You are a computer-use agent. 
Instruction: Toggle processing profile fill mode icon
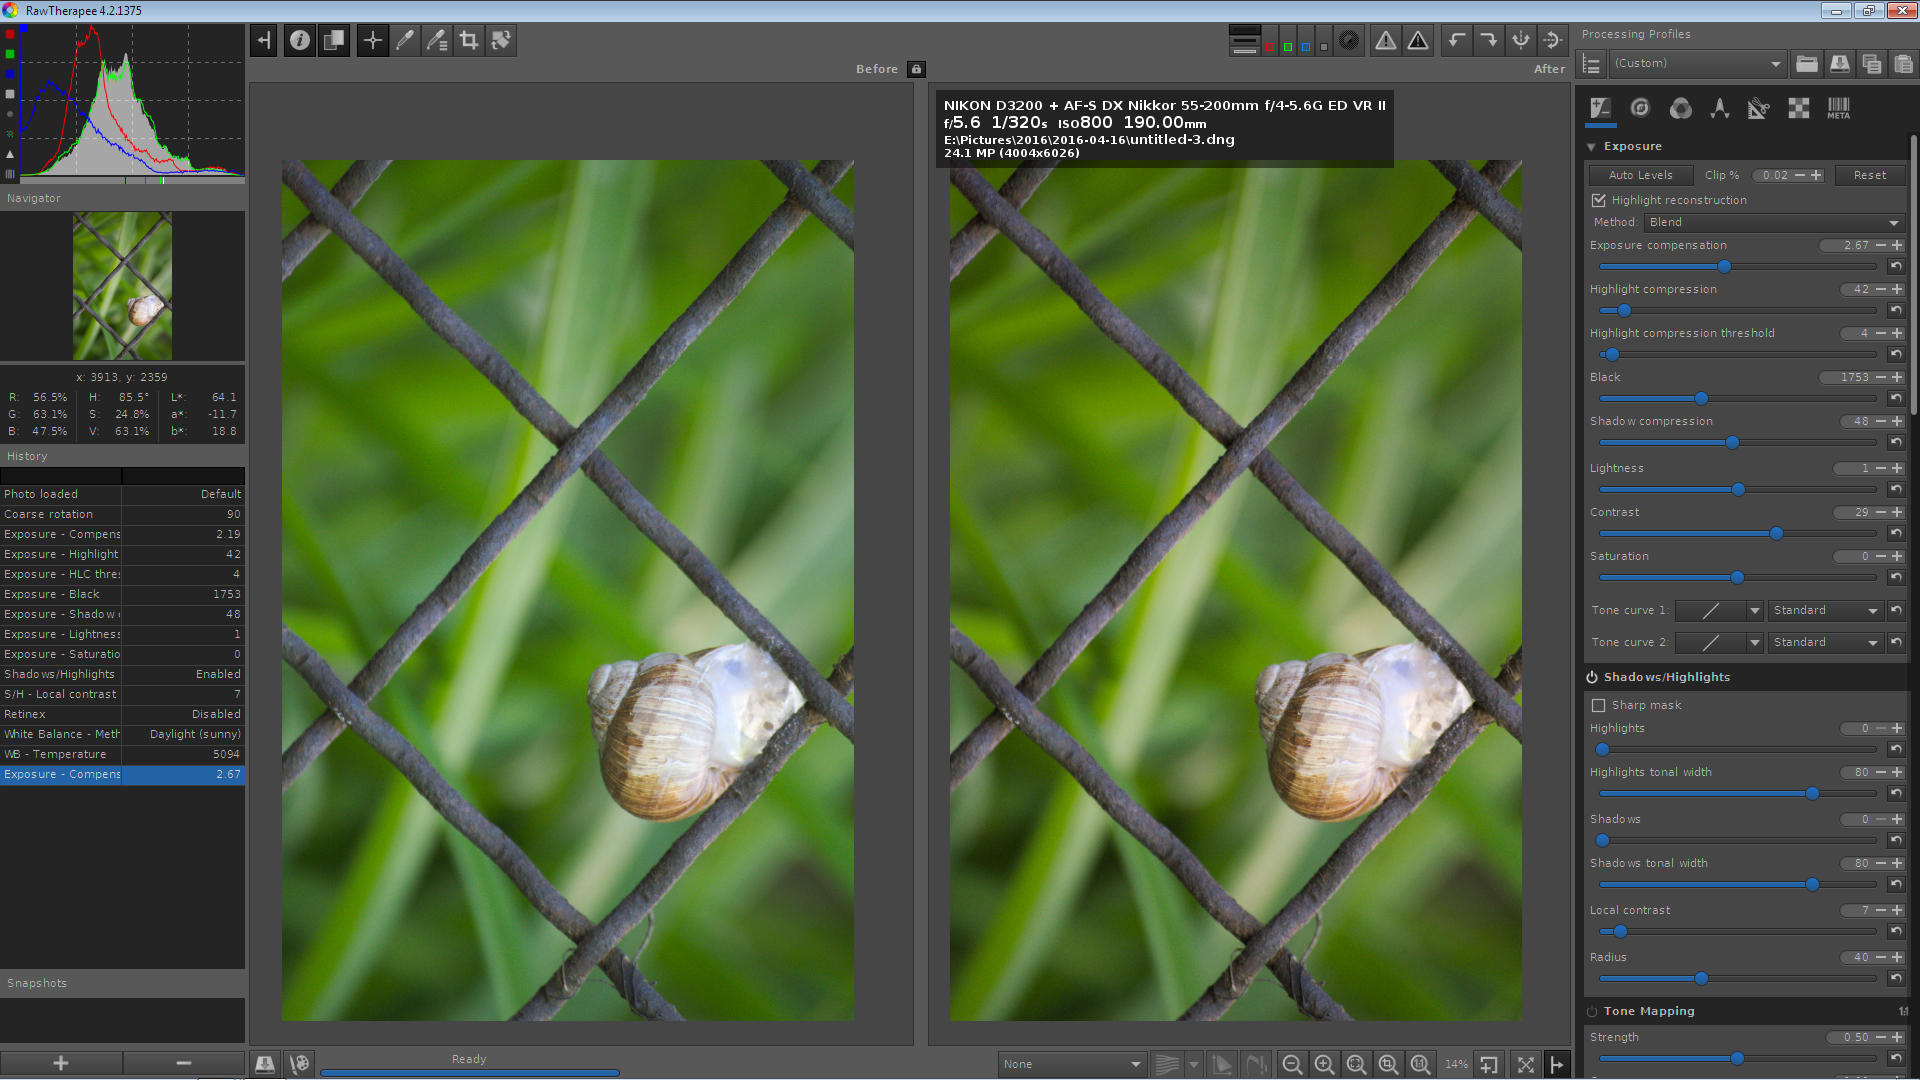1592,64
